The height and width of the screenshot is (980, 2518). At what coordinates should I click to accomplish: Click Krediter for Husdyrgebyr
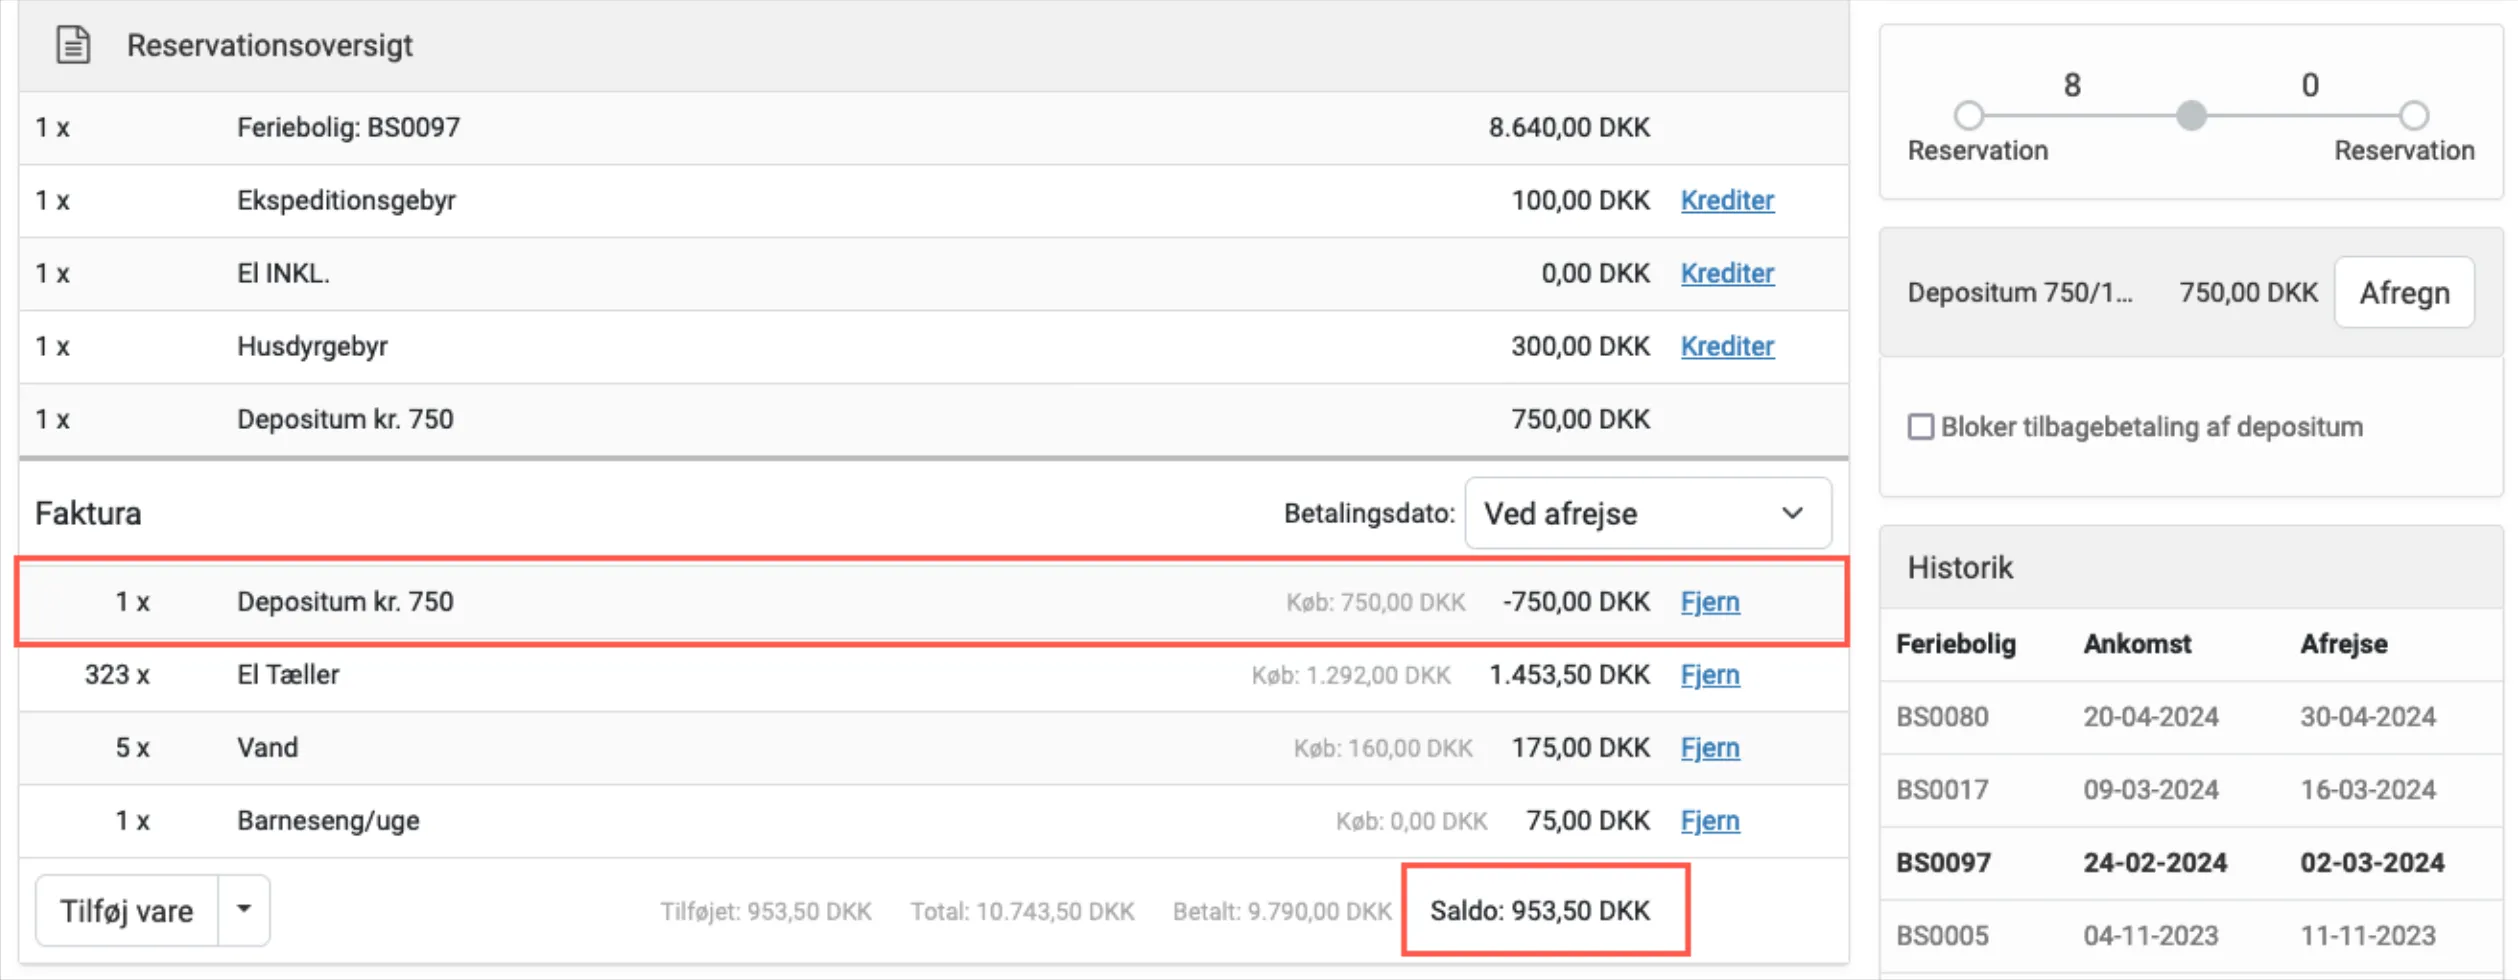pos(1727,346)
